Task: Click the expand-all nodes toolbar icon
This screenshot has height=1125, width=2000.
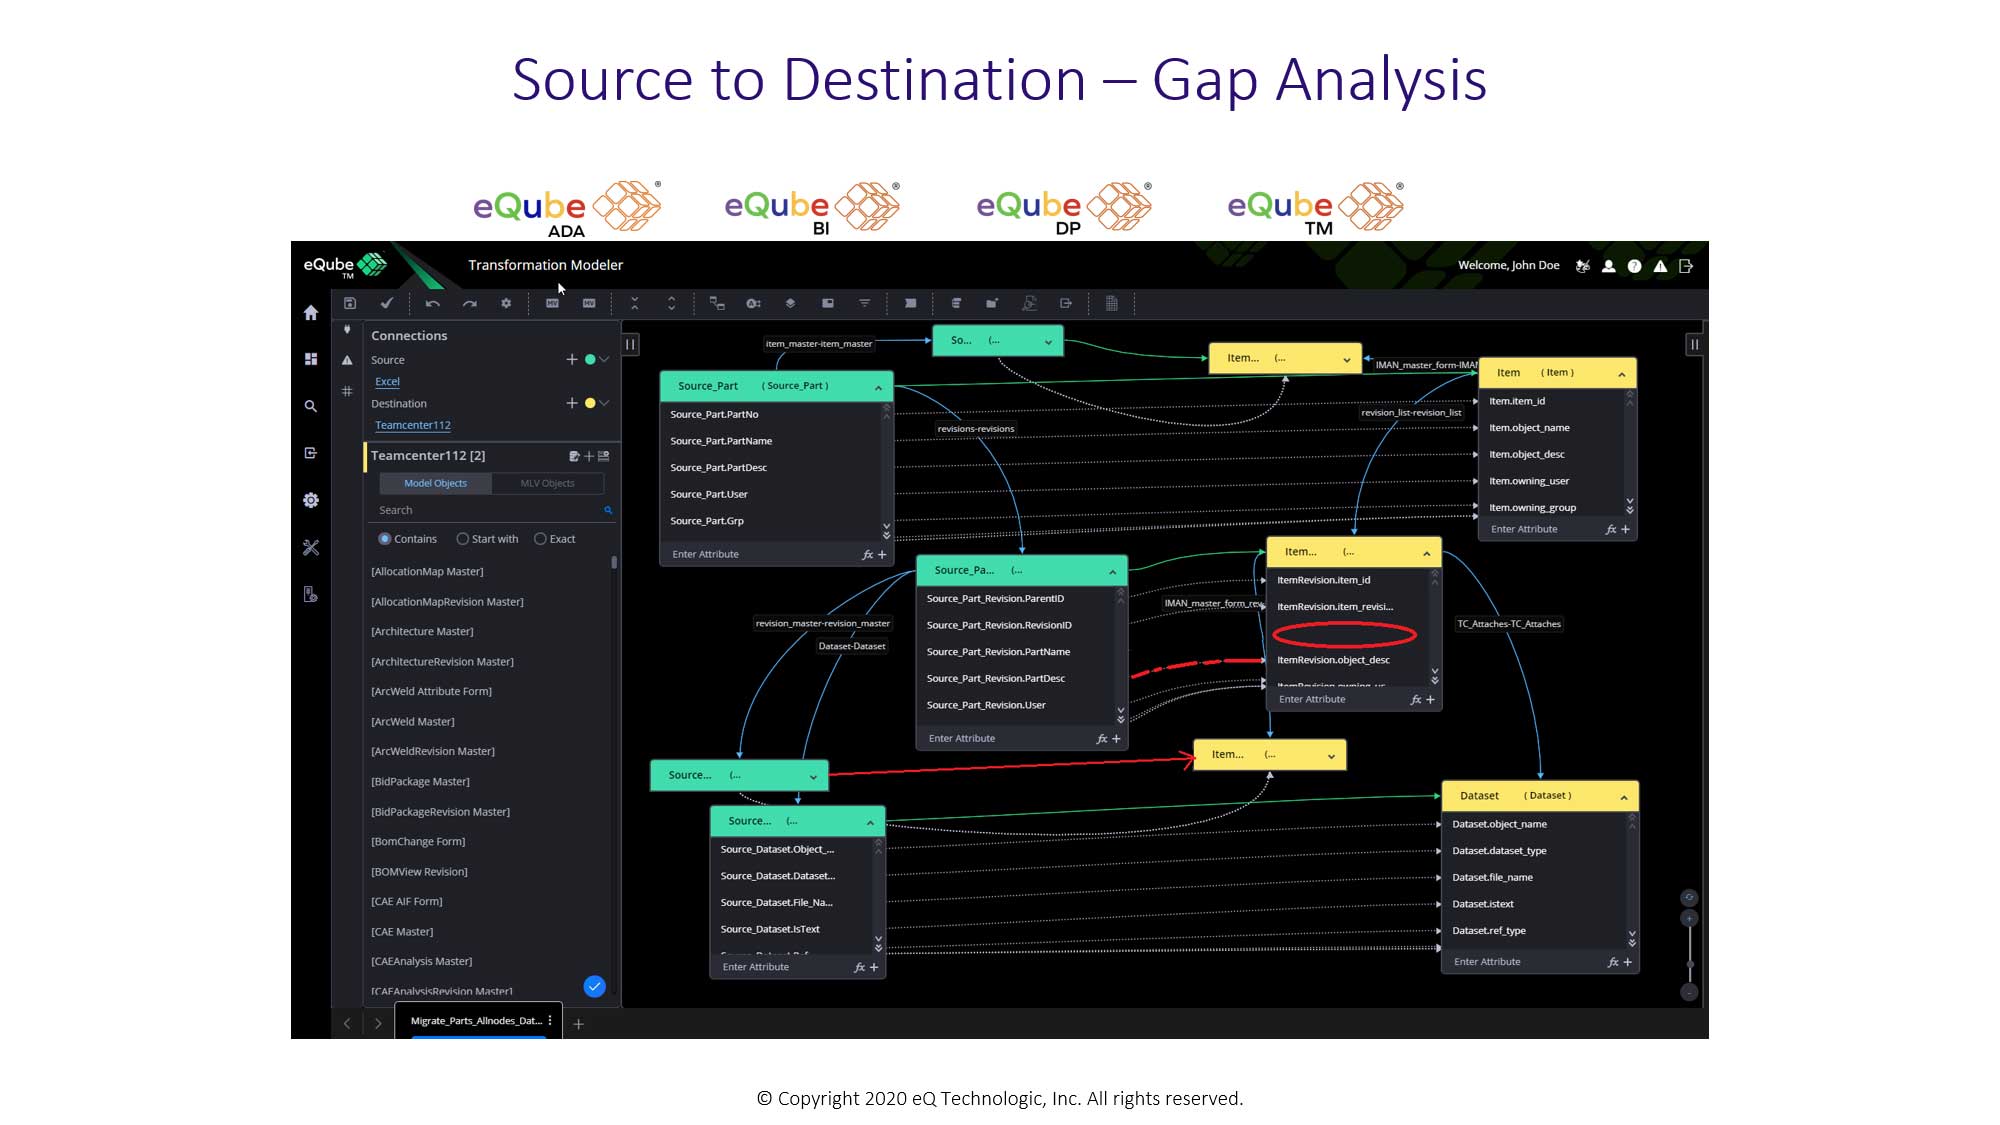Action: point(671,303)
